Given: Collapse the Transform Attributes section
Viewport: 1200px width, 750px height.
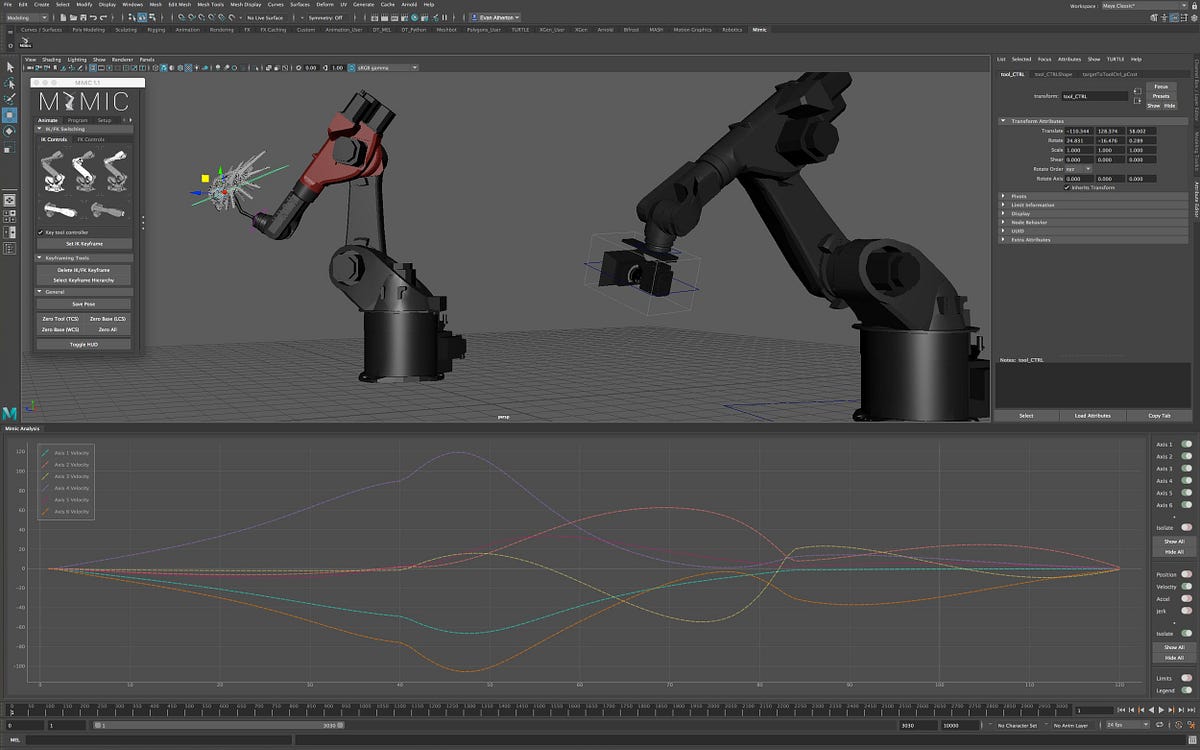Looking at the screenshot, I should point(1003,120).
